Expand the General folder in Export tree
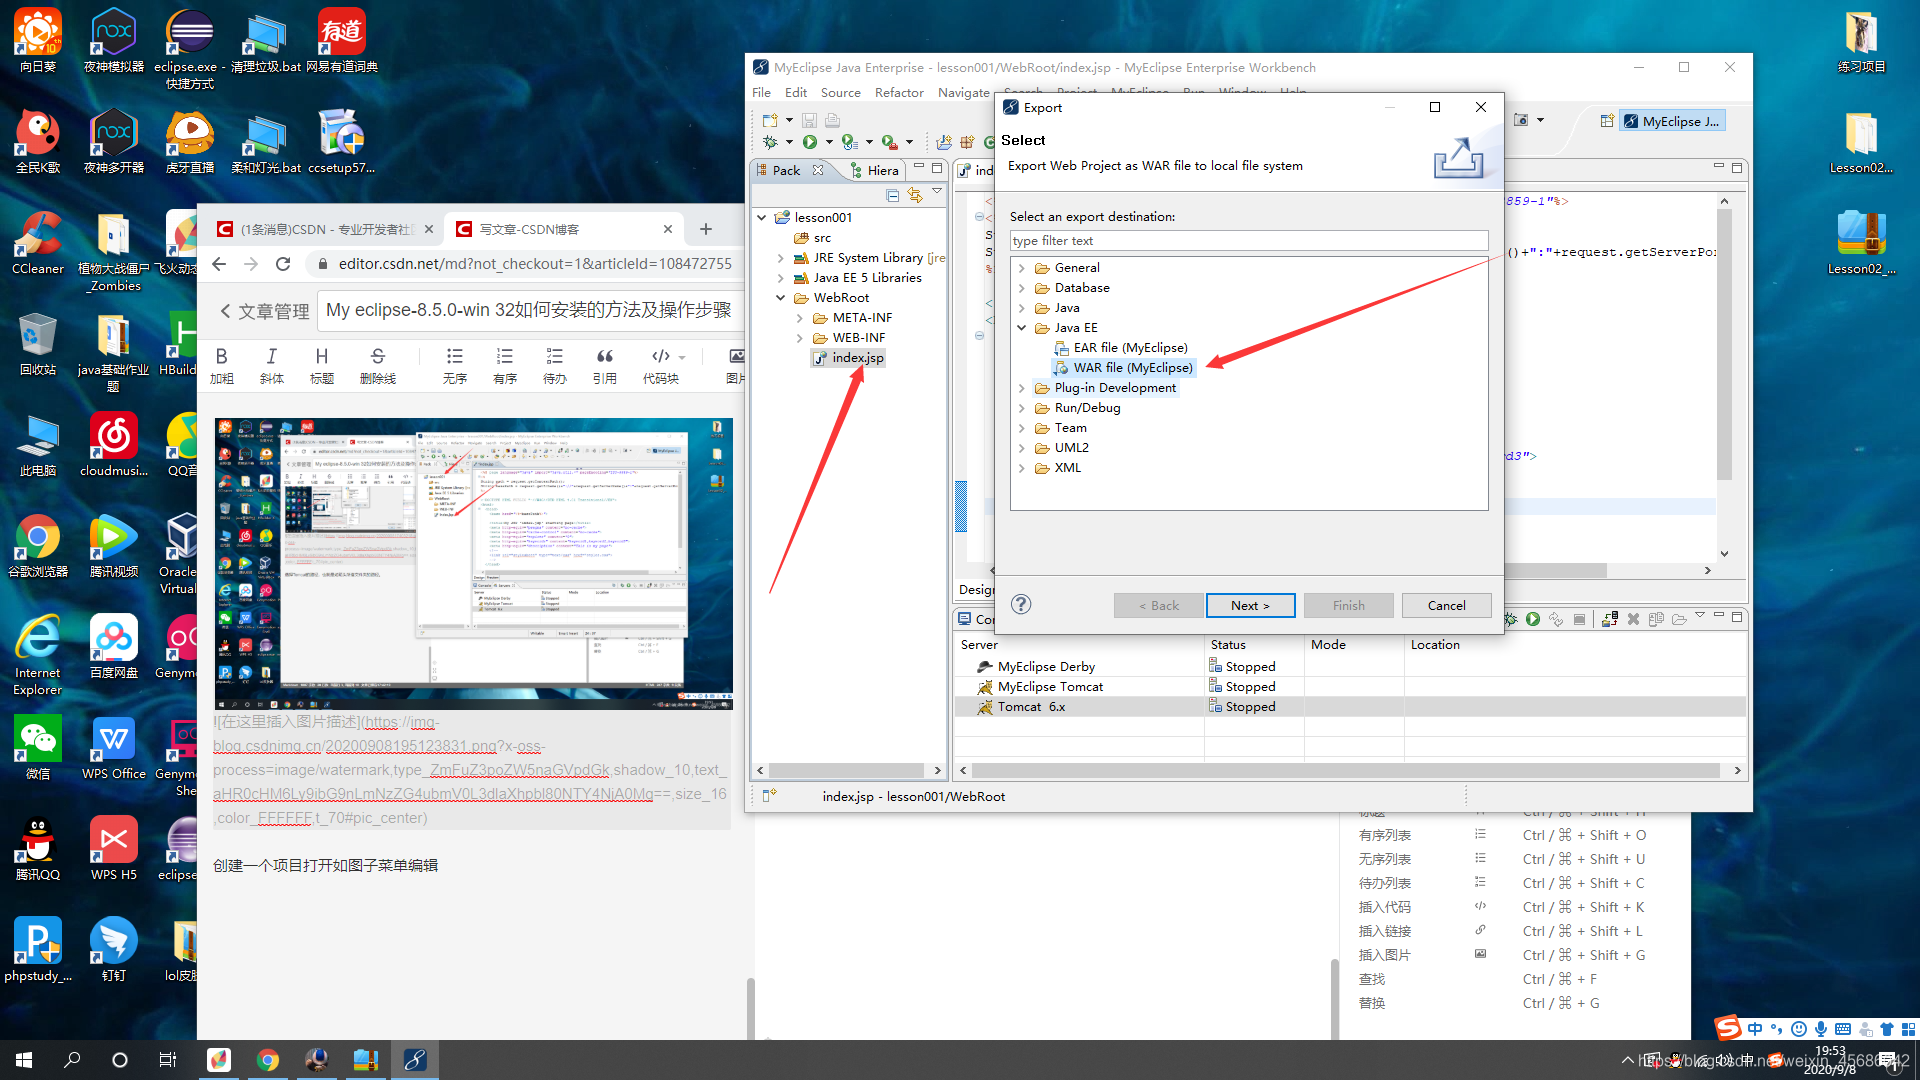1920x1080 pixels. (x=1021, y=268)
